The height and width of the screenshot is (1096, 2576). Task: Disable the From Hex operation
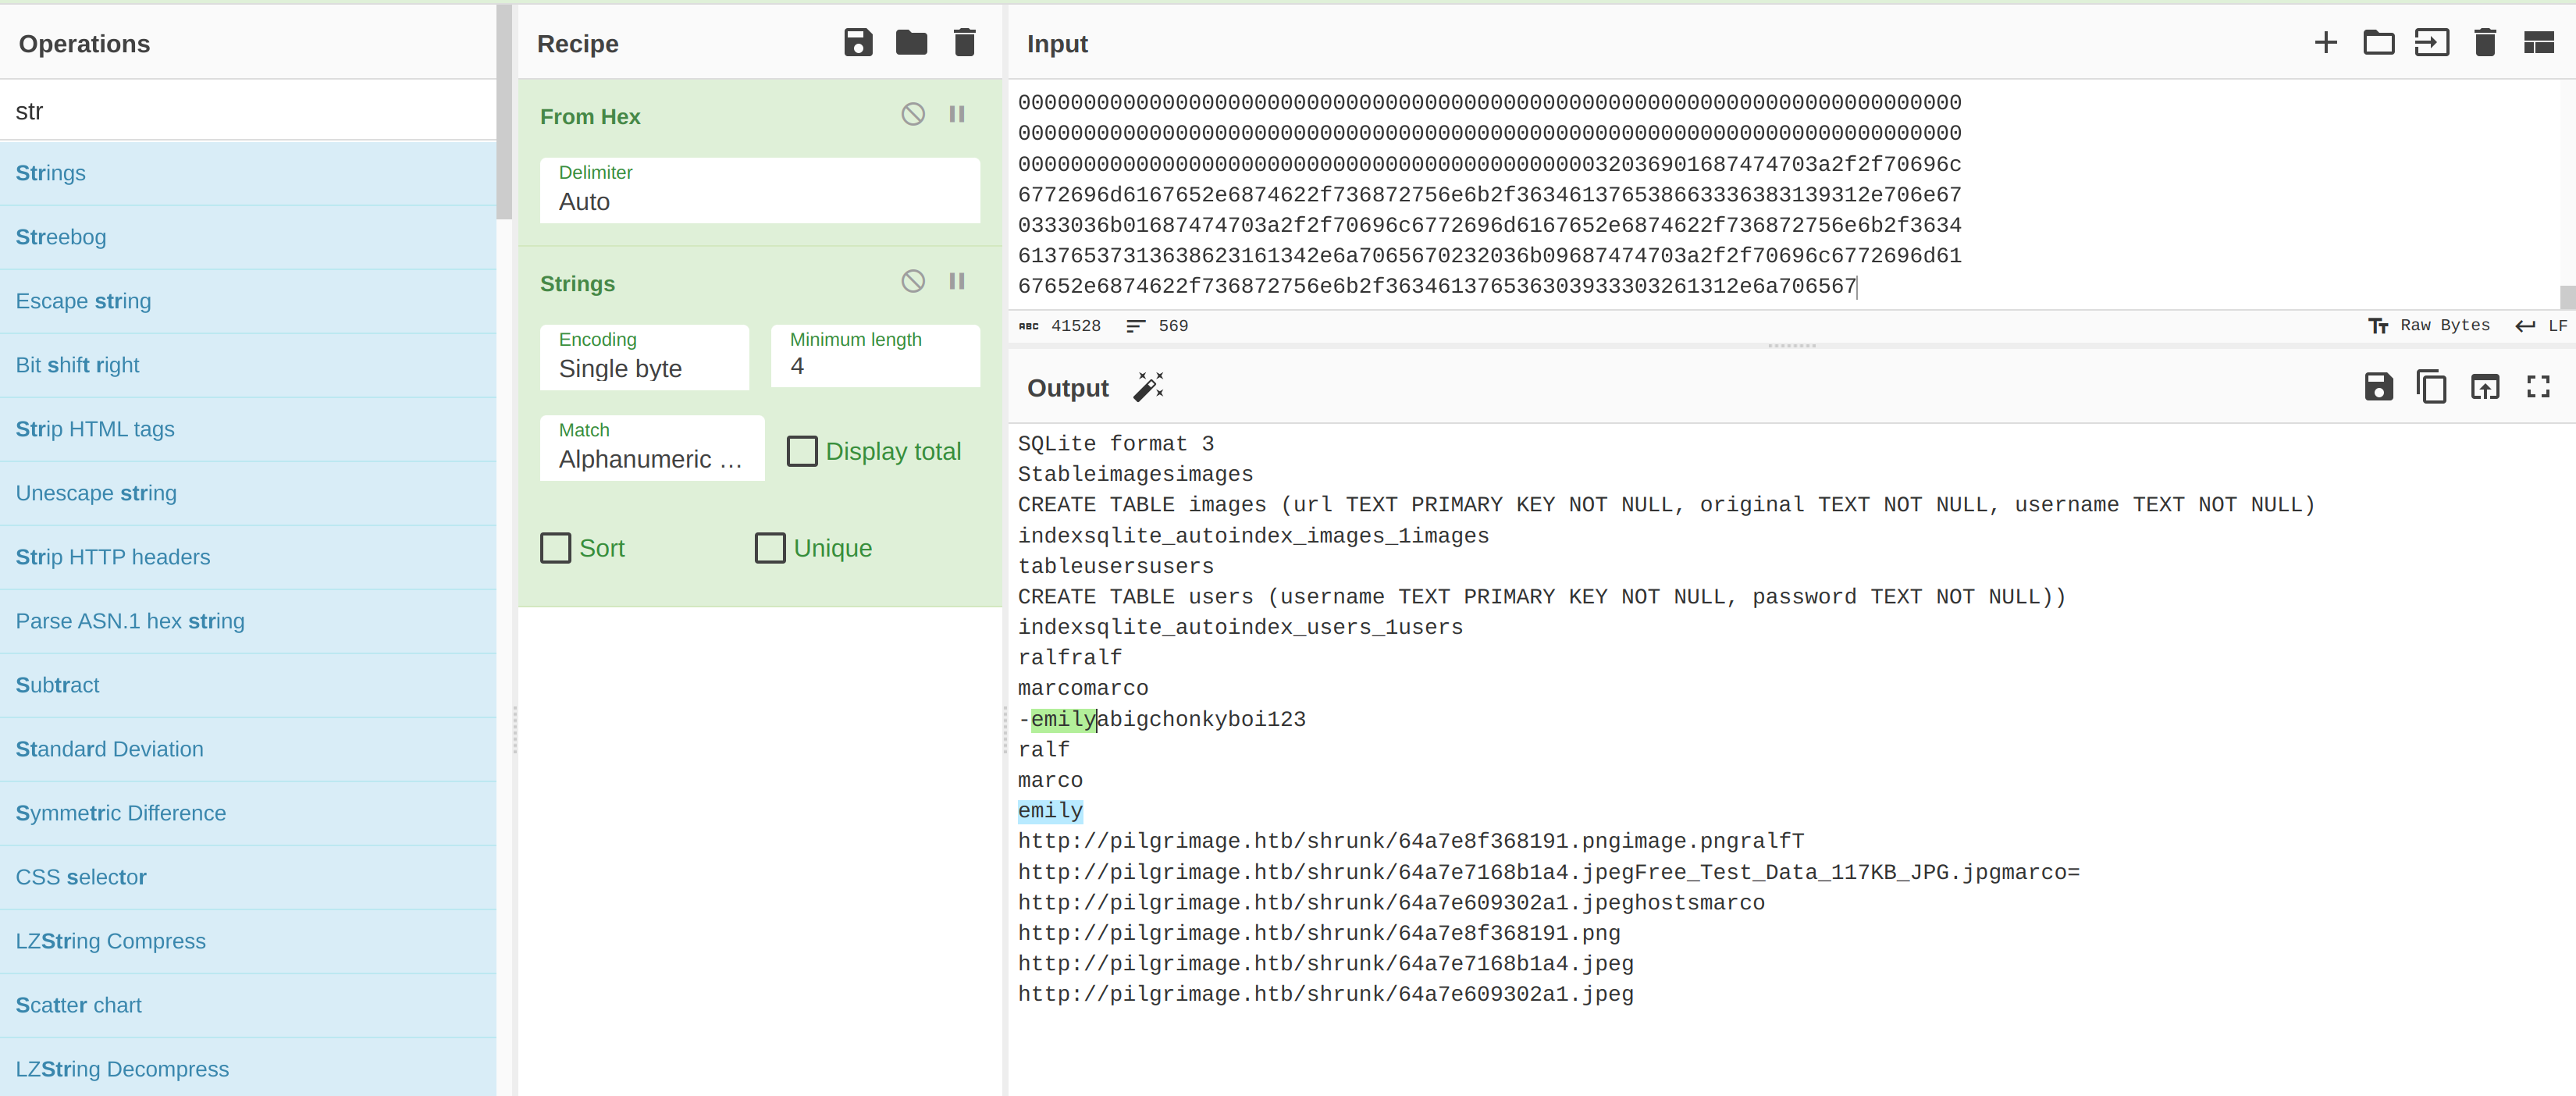pos(913,114)
